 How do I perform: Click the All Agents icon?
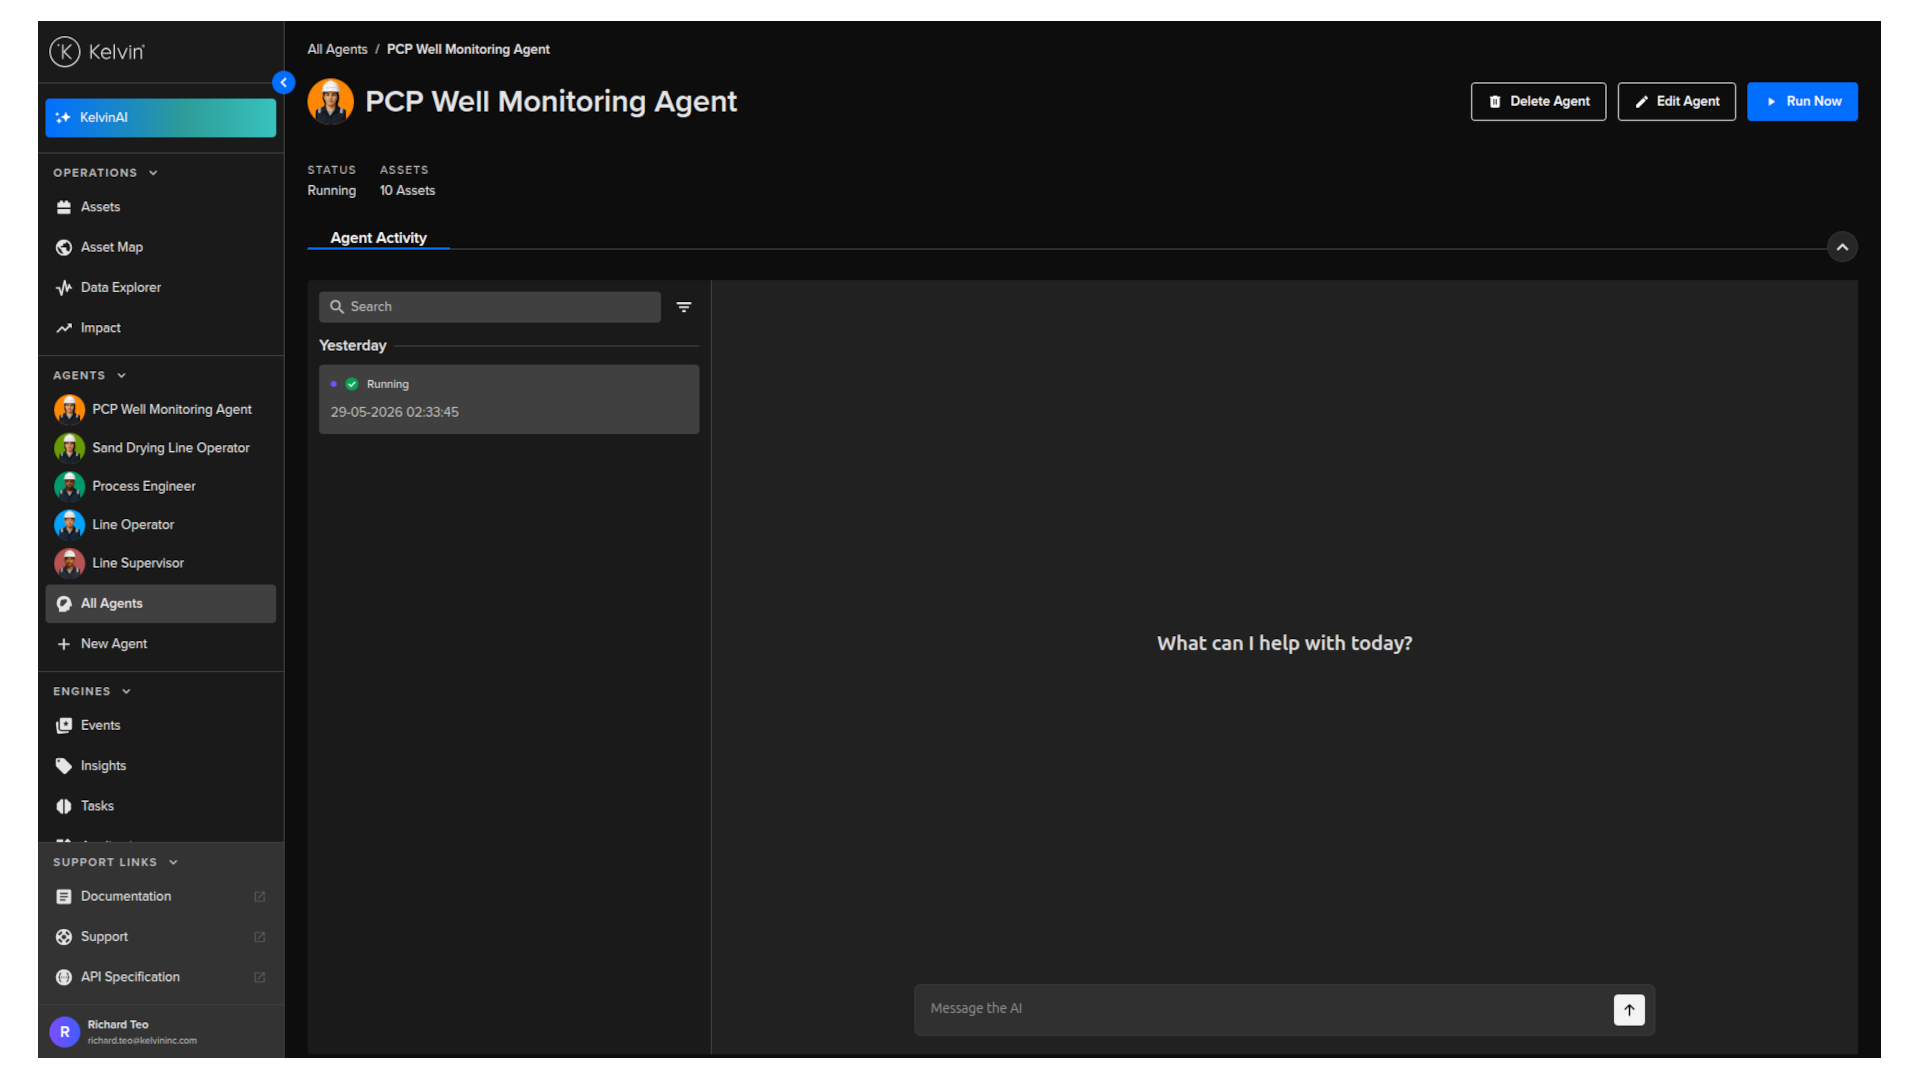(x=64, y=604)
